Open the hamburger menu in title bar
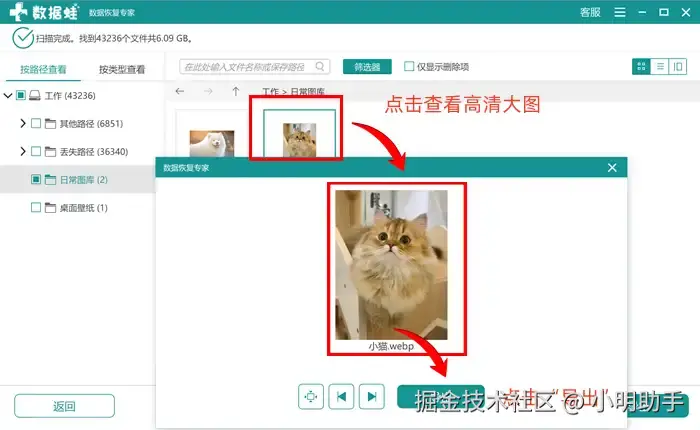Image resolution: width=700 pixels, height=430 pixels. point(620,12)
